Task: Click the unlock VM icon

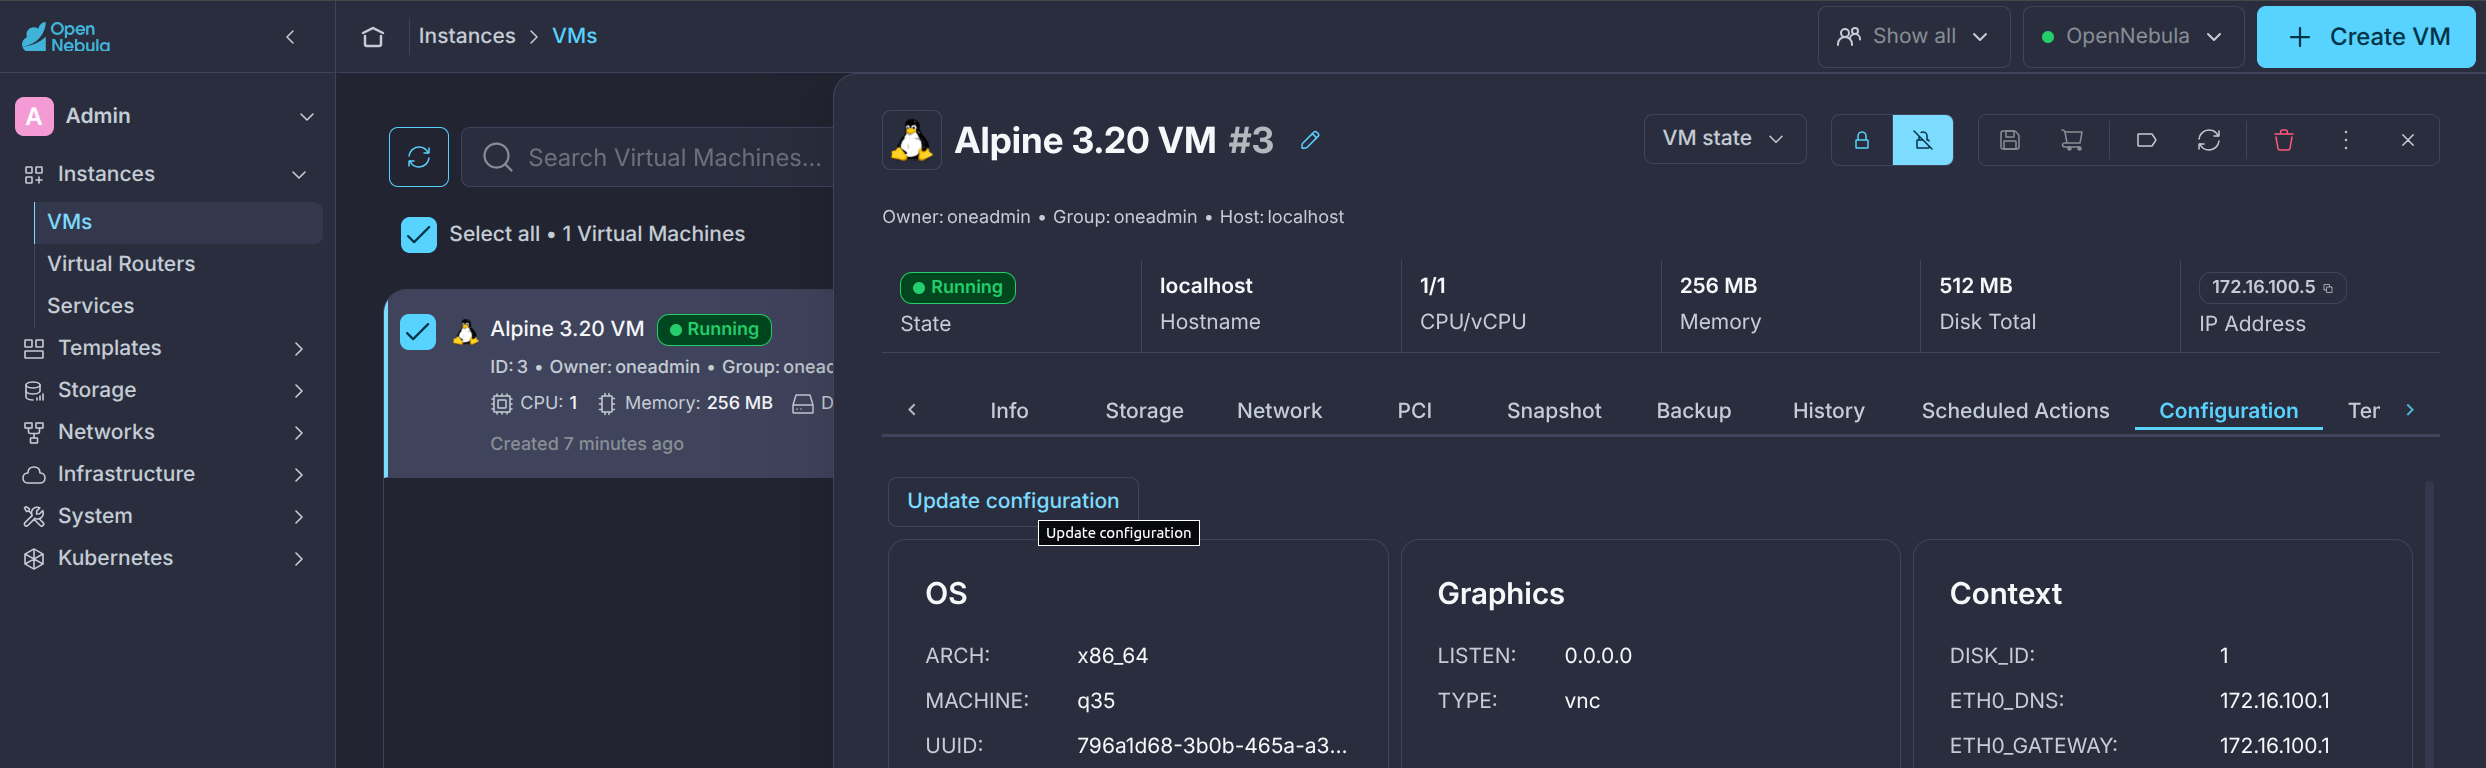Action: [x=1923, y=140]
